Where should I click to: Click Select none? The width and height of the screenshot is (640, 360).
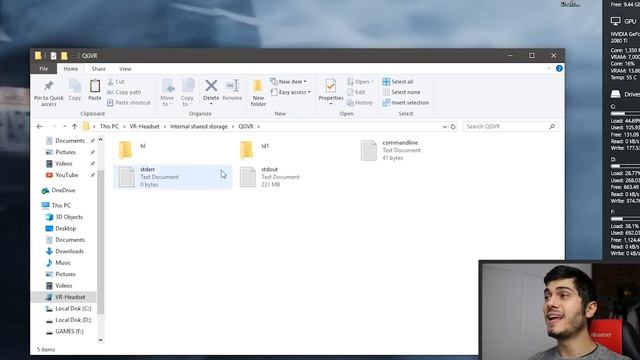(401, 92)
